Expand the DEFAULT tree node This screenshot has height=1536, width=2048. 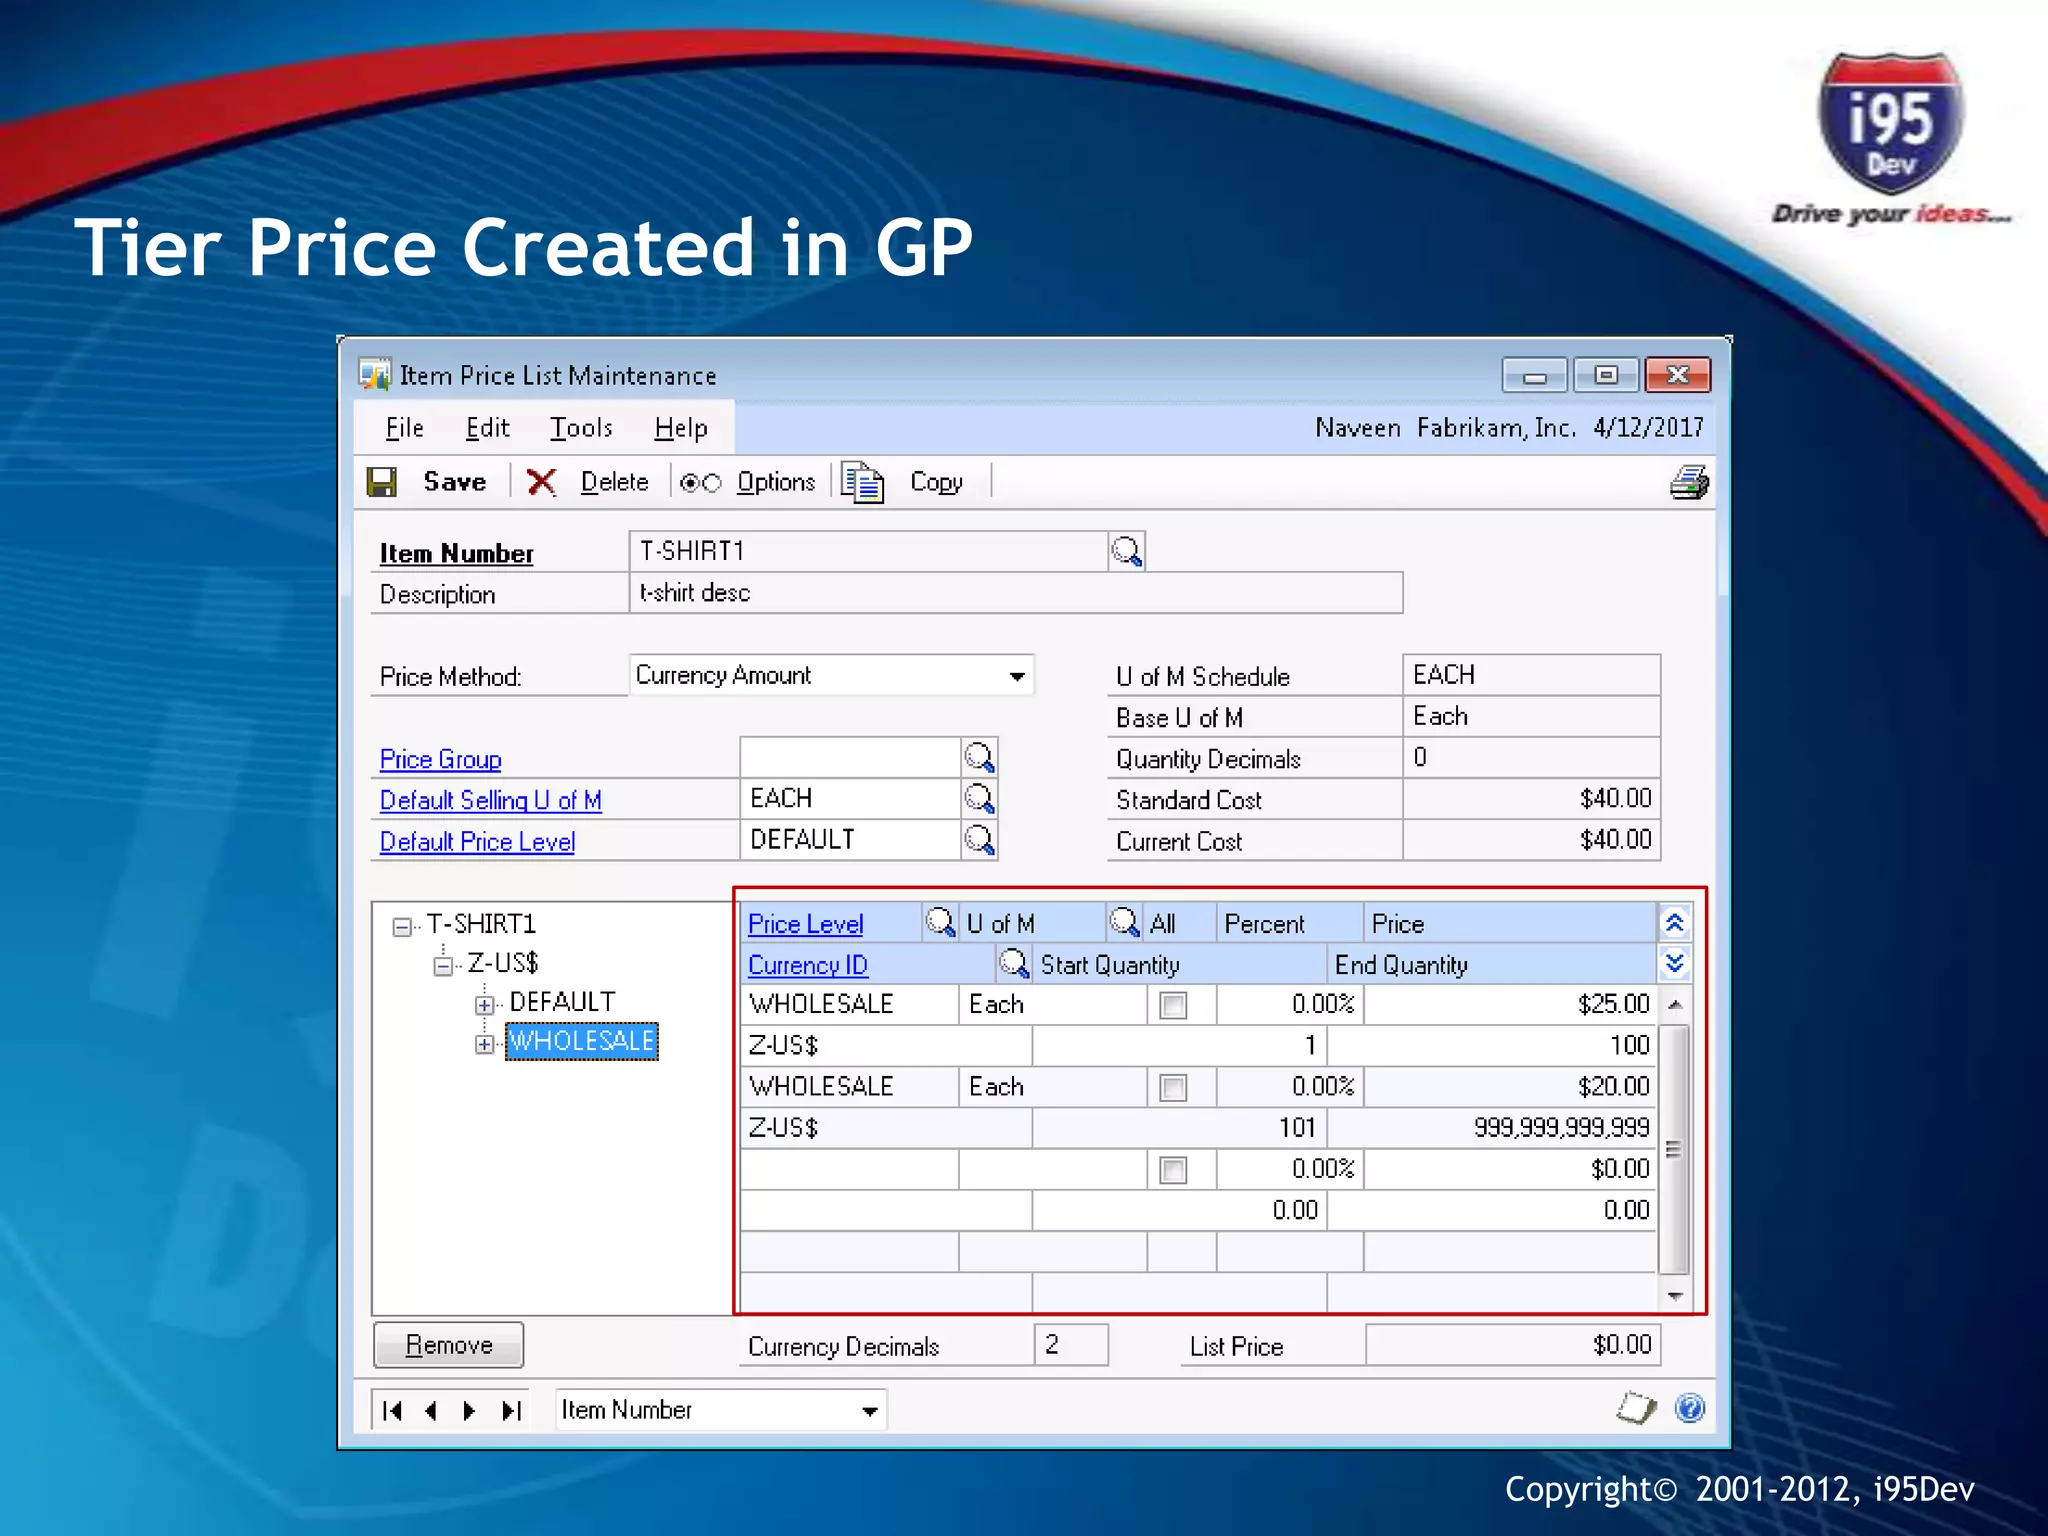(484, 1004)
